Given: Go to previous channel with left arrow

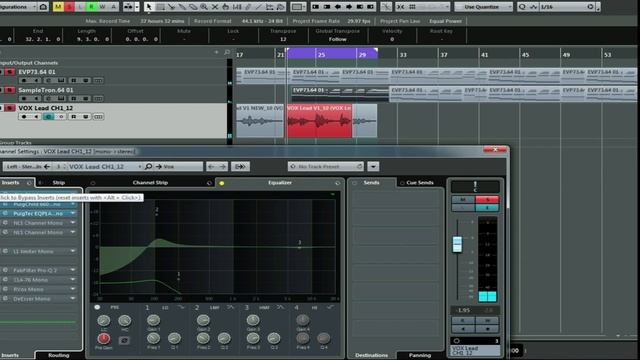Looking at the screenshot, I should [x=211, y=167].
